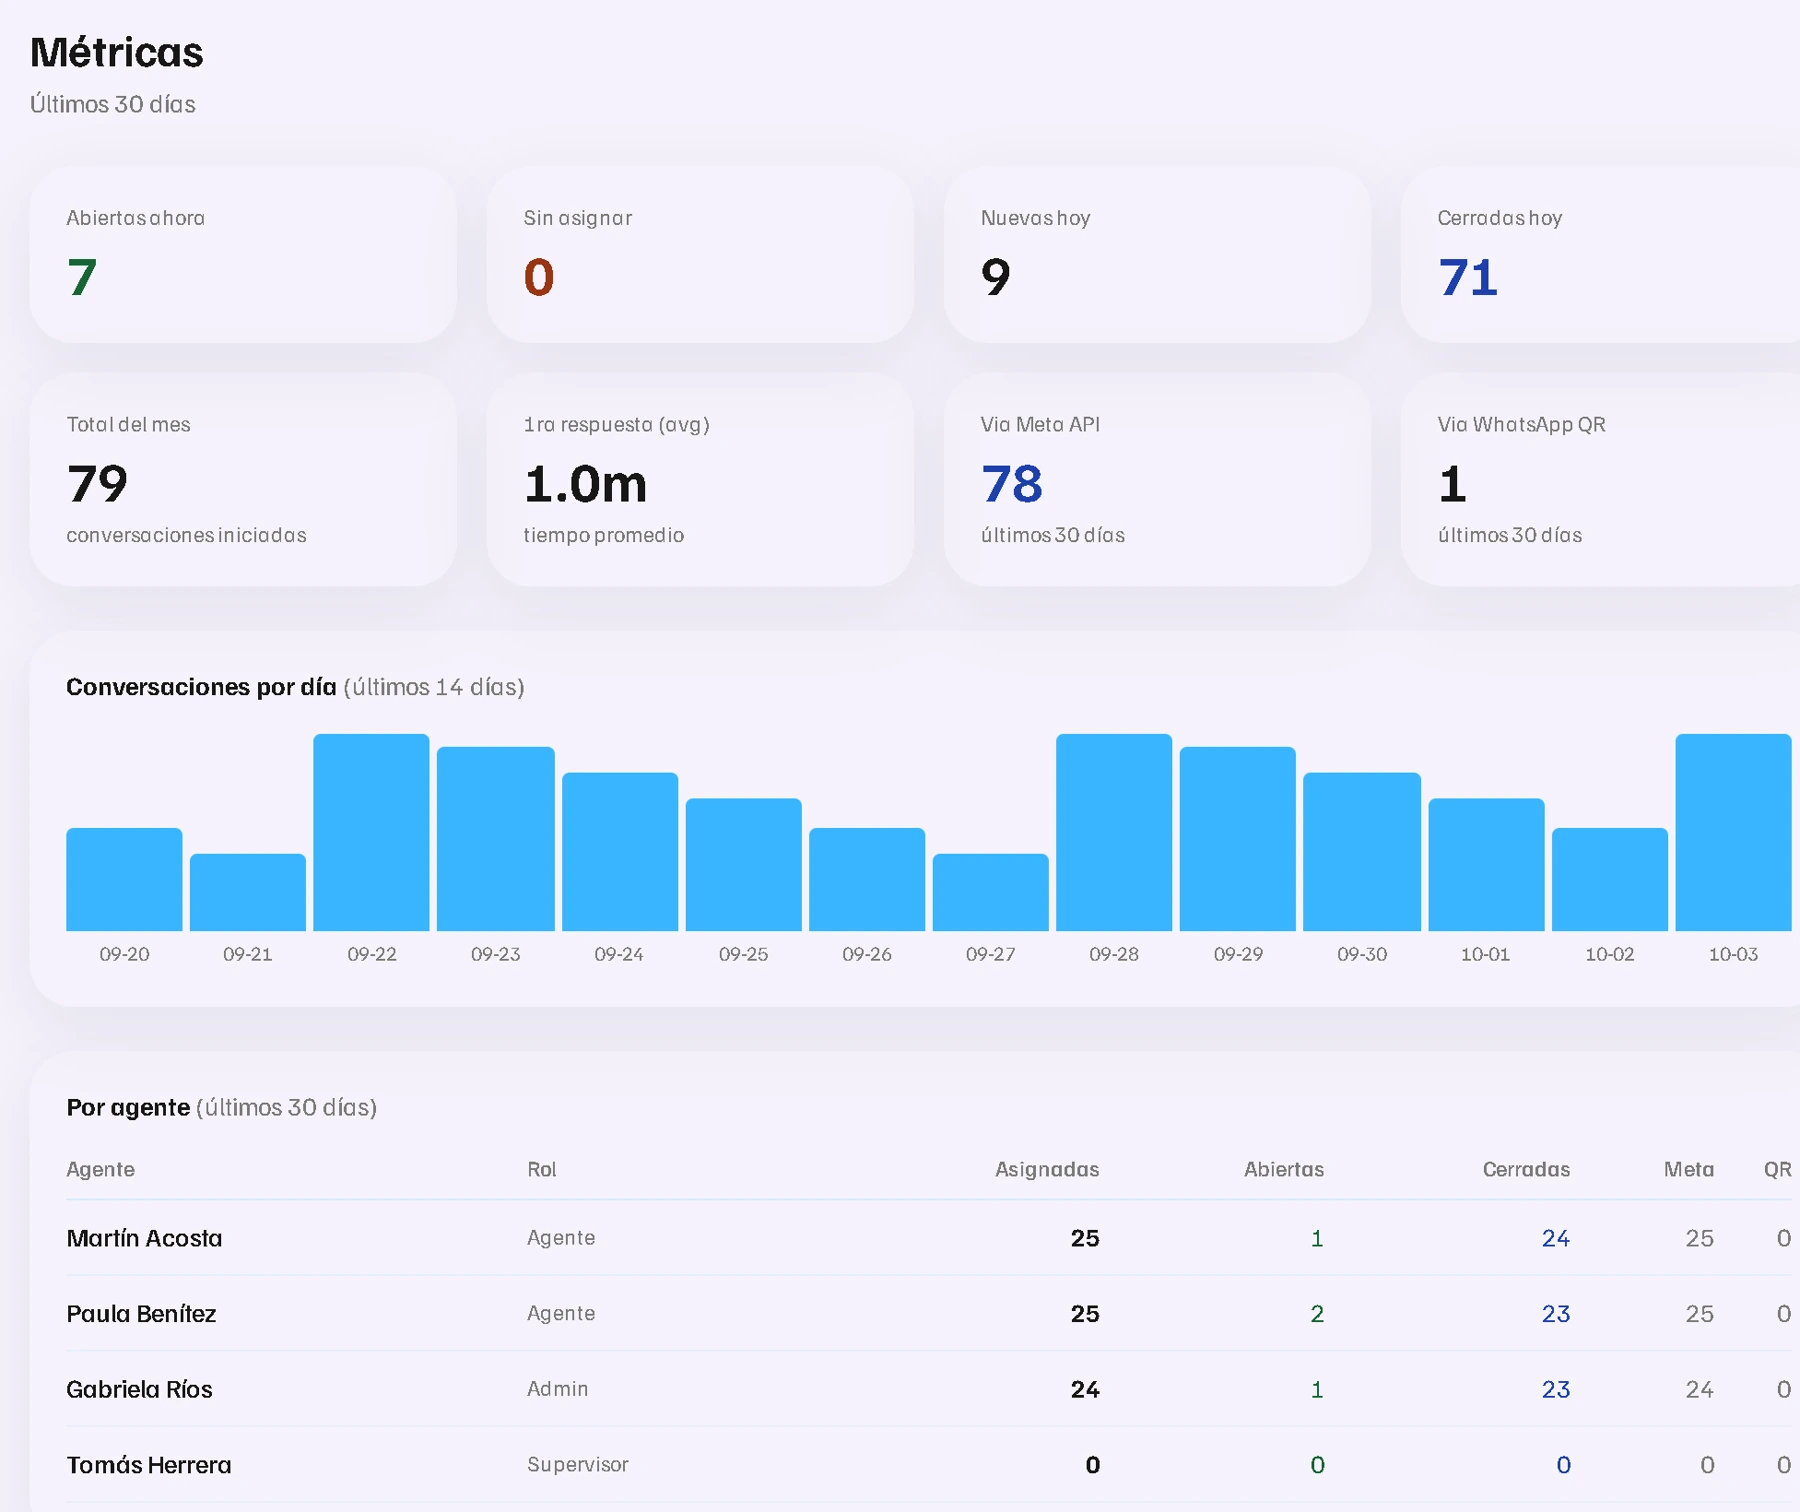The height and width of the screenshot is (1512, 1800).
Task: Click Paula Benítez's Abiertas value 2
Action: point(1317,1314)
